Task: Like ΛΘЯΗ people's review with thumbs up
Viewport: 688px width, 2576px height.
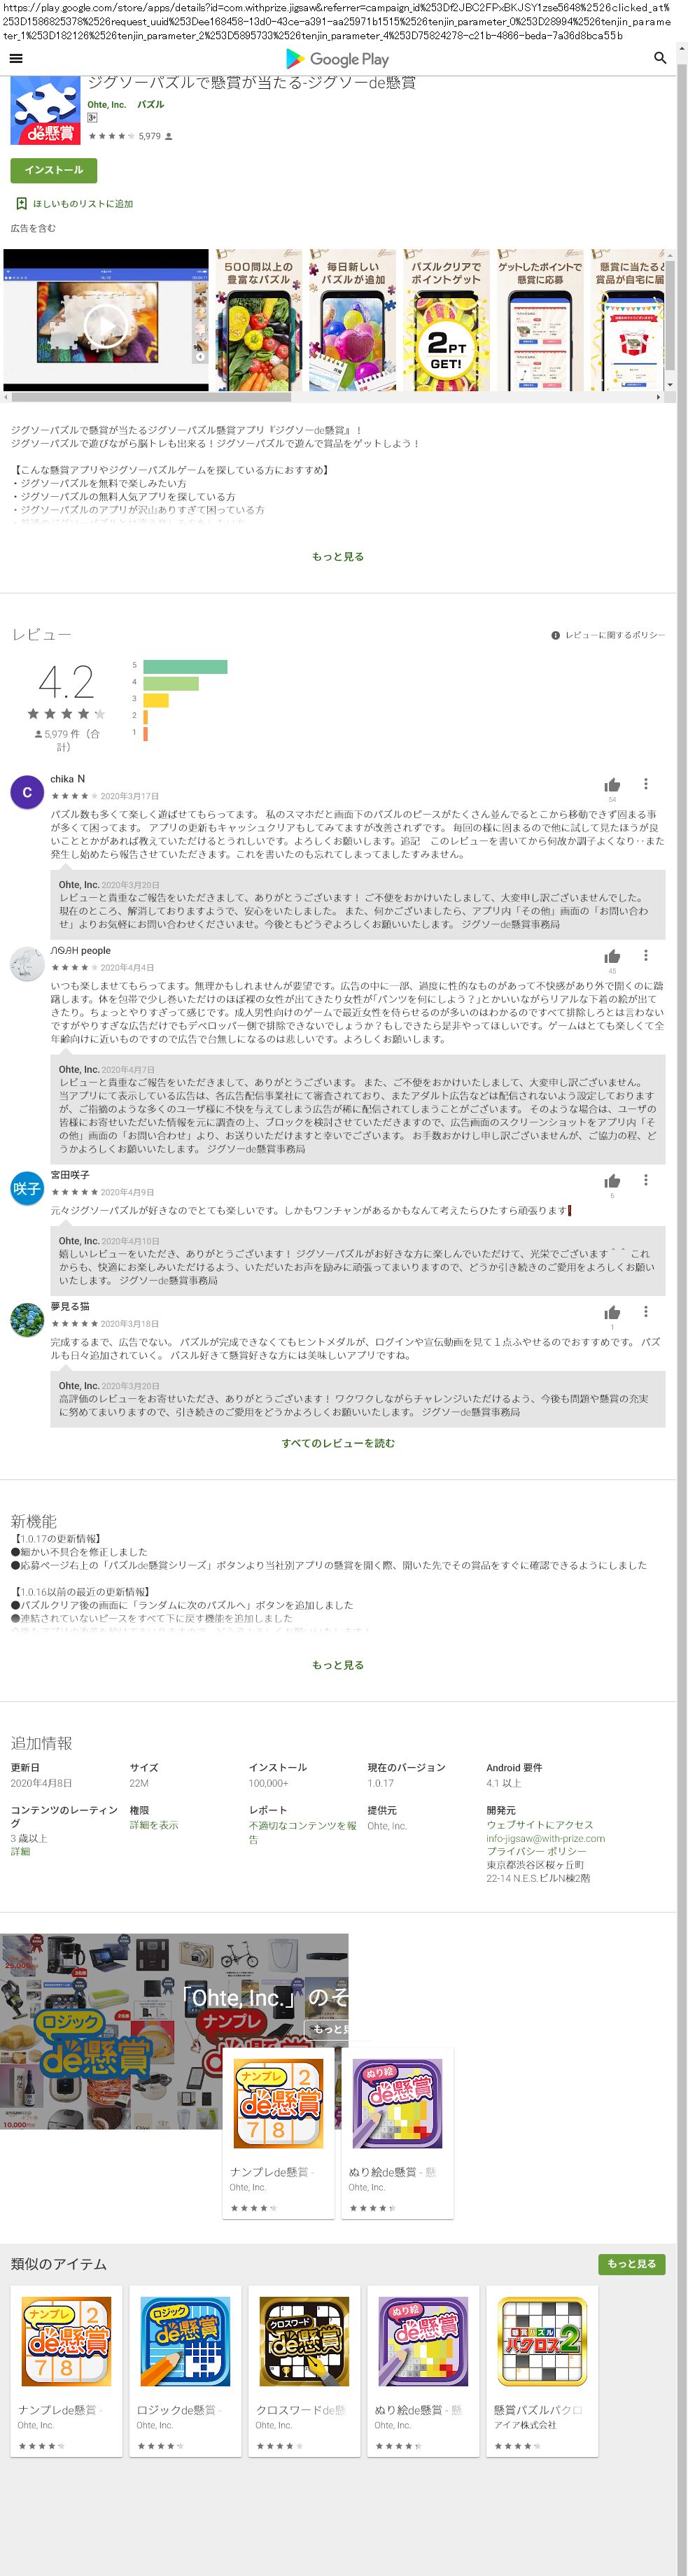Action: click(612, 956)
